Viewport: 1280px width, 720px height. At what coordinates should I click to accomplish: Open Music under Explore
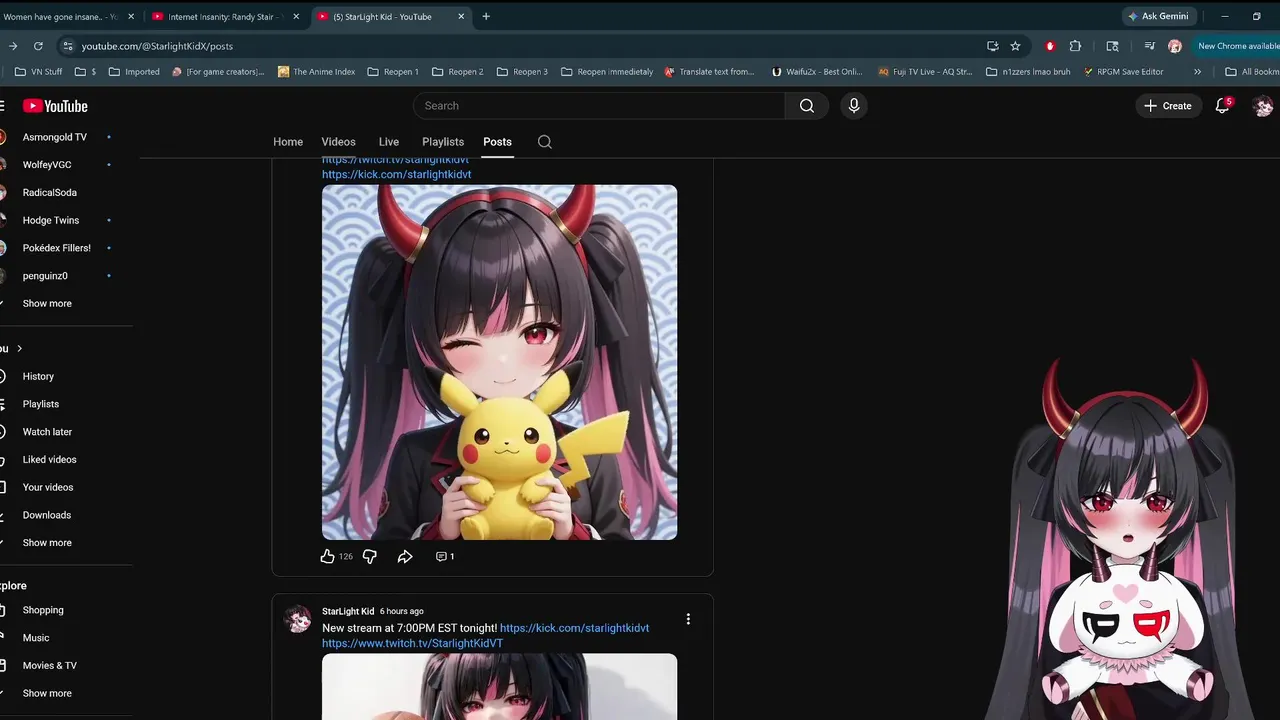[36, 638]
